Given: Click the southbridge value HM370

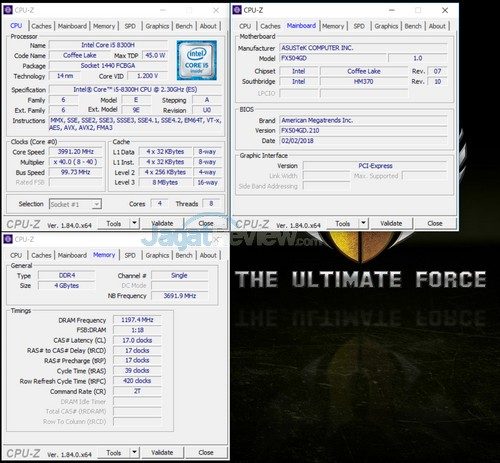Looking at the screenshot, I should pyautogui.click(x=364, y=82).
